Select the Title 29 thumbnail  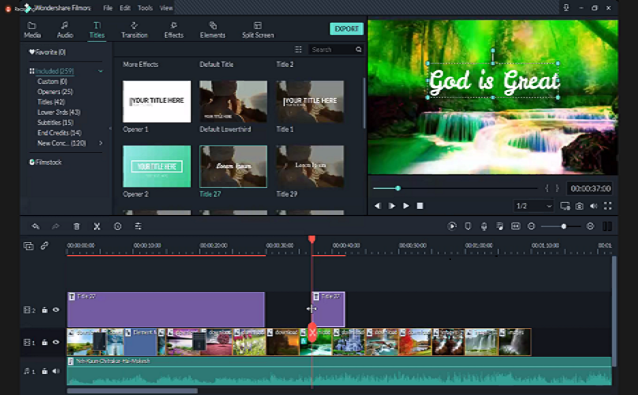310,166
